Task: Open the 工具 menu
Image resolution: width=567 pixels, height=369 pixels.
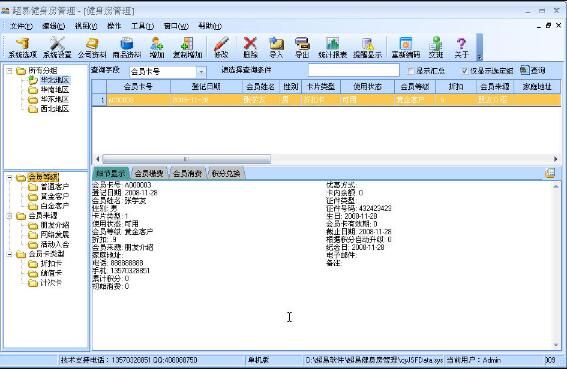Action: click(142, 26)
